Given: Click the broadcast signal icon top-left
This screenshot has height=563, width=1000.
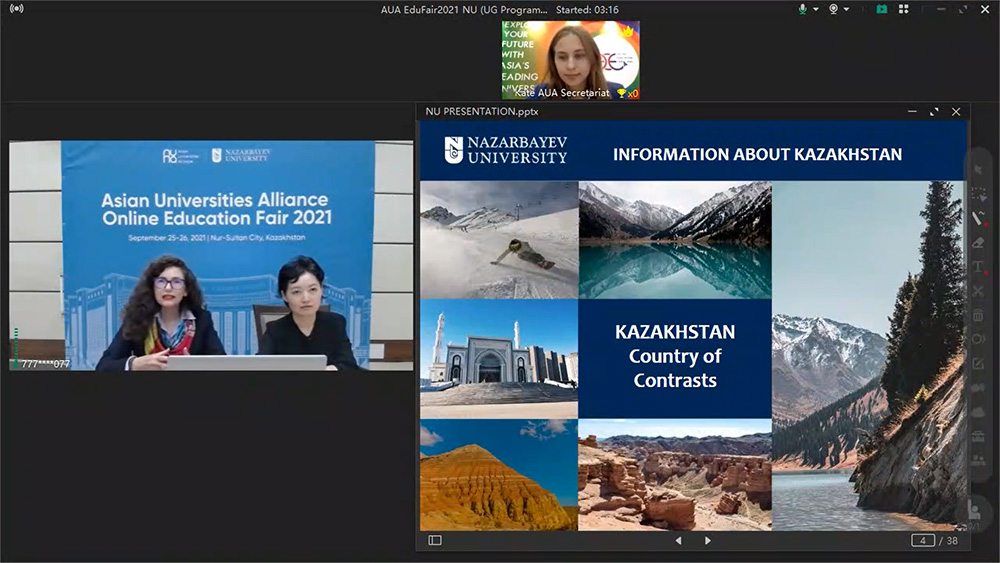Looking at the screenshot, I should click(x=17, y=8).
